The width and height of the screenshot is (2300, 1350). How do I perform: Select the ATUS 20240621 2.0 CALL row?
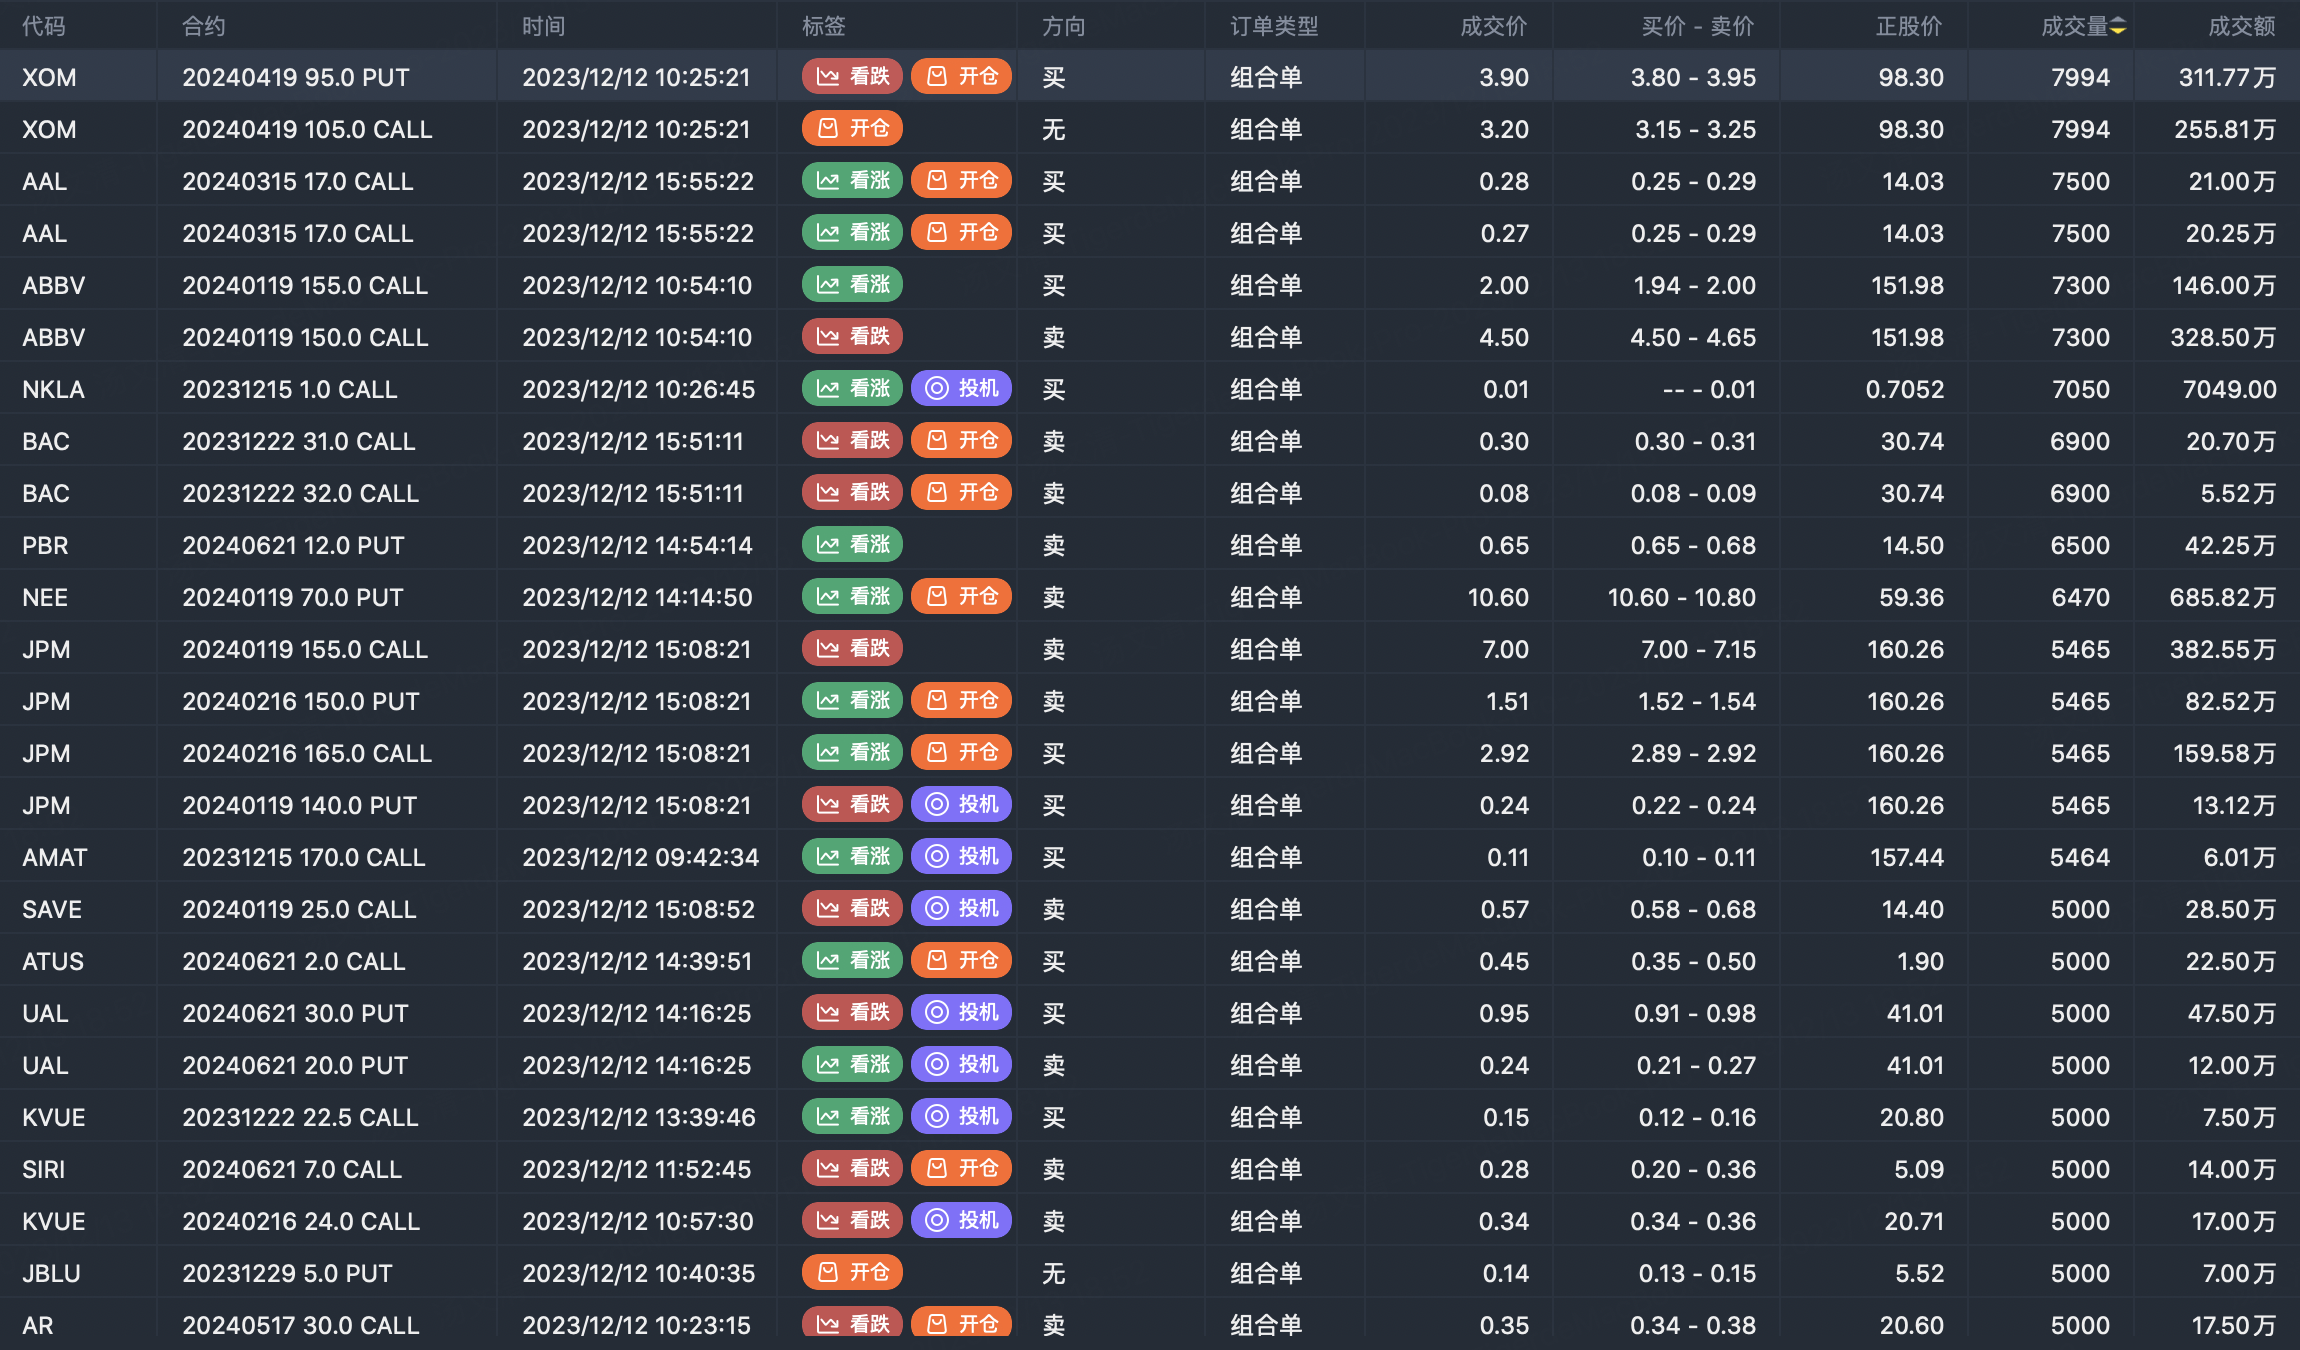(293, 961)
